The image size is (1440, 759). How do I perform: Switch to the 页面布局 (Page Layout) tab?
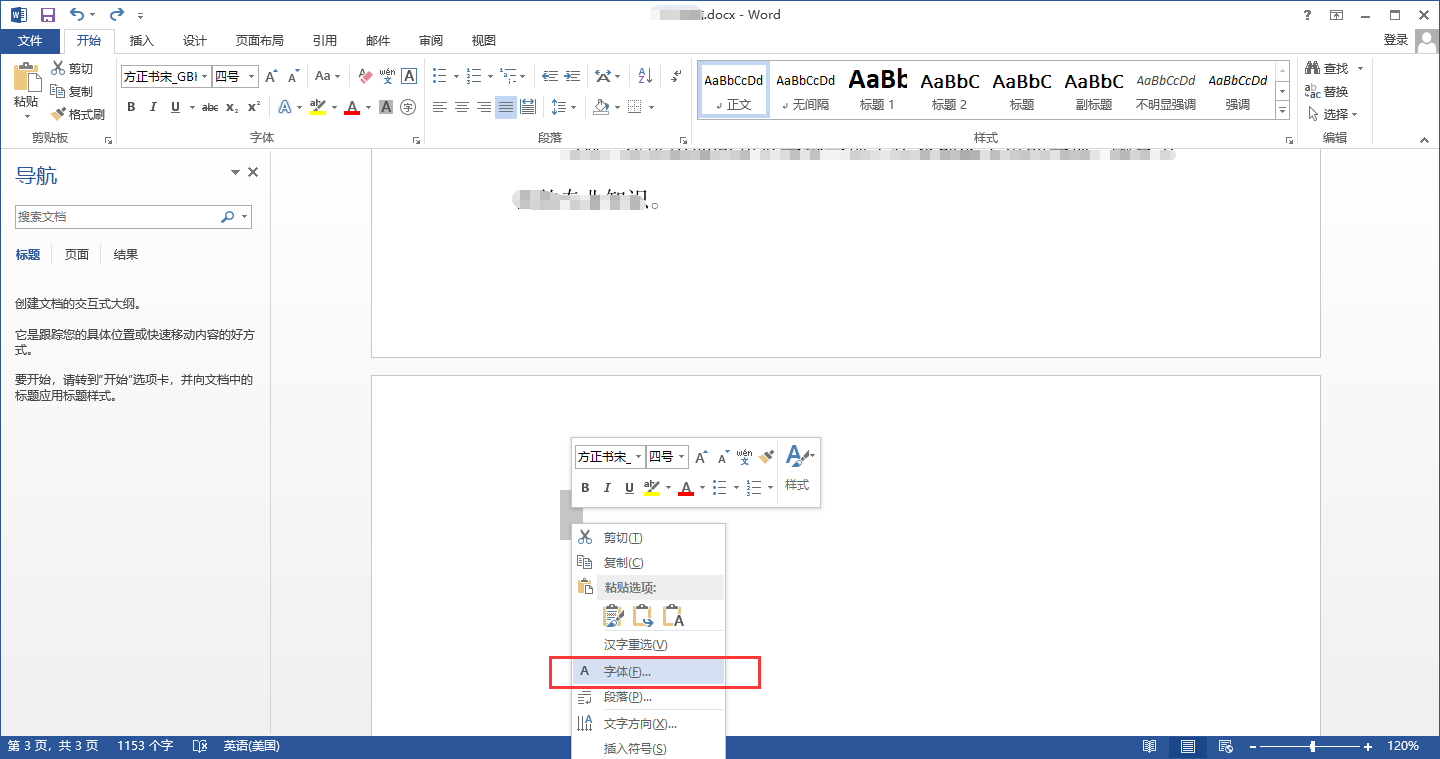click(260, 41)
